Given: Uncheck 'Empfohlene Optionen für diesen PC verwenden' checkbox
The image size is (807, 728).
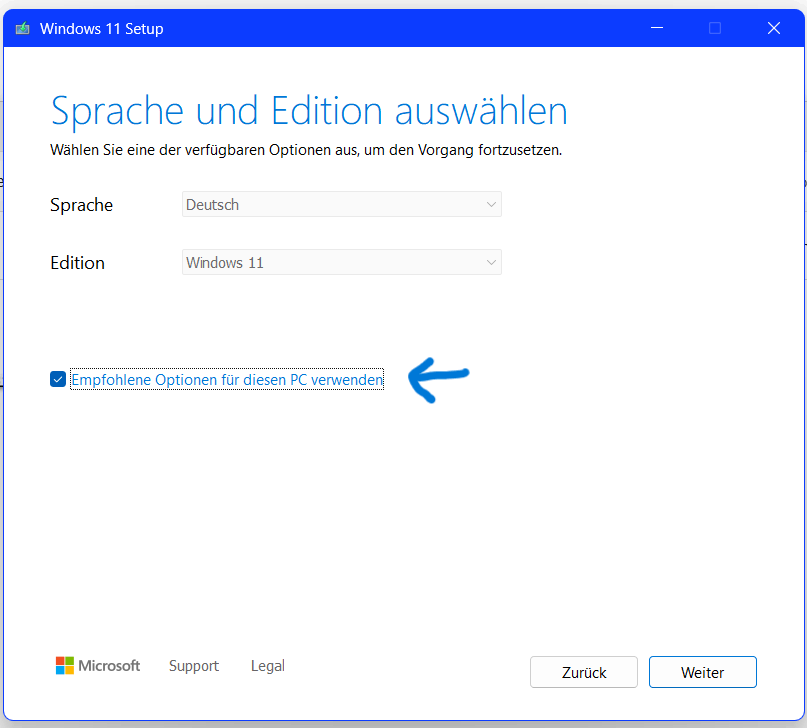Looking at the screenshot, I should pos(58,380).
